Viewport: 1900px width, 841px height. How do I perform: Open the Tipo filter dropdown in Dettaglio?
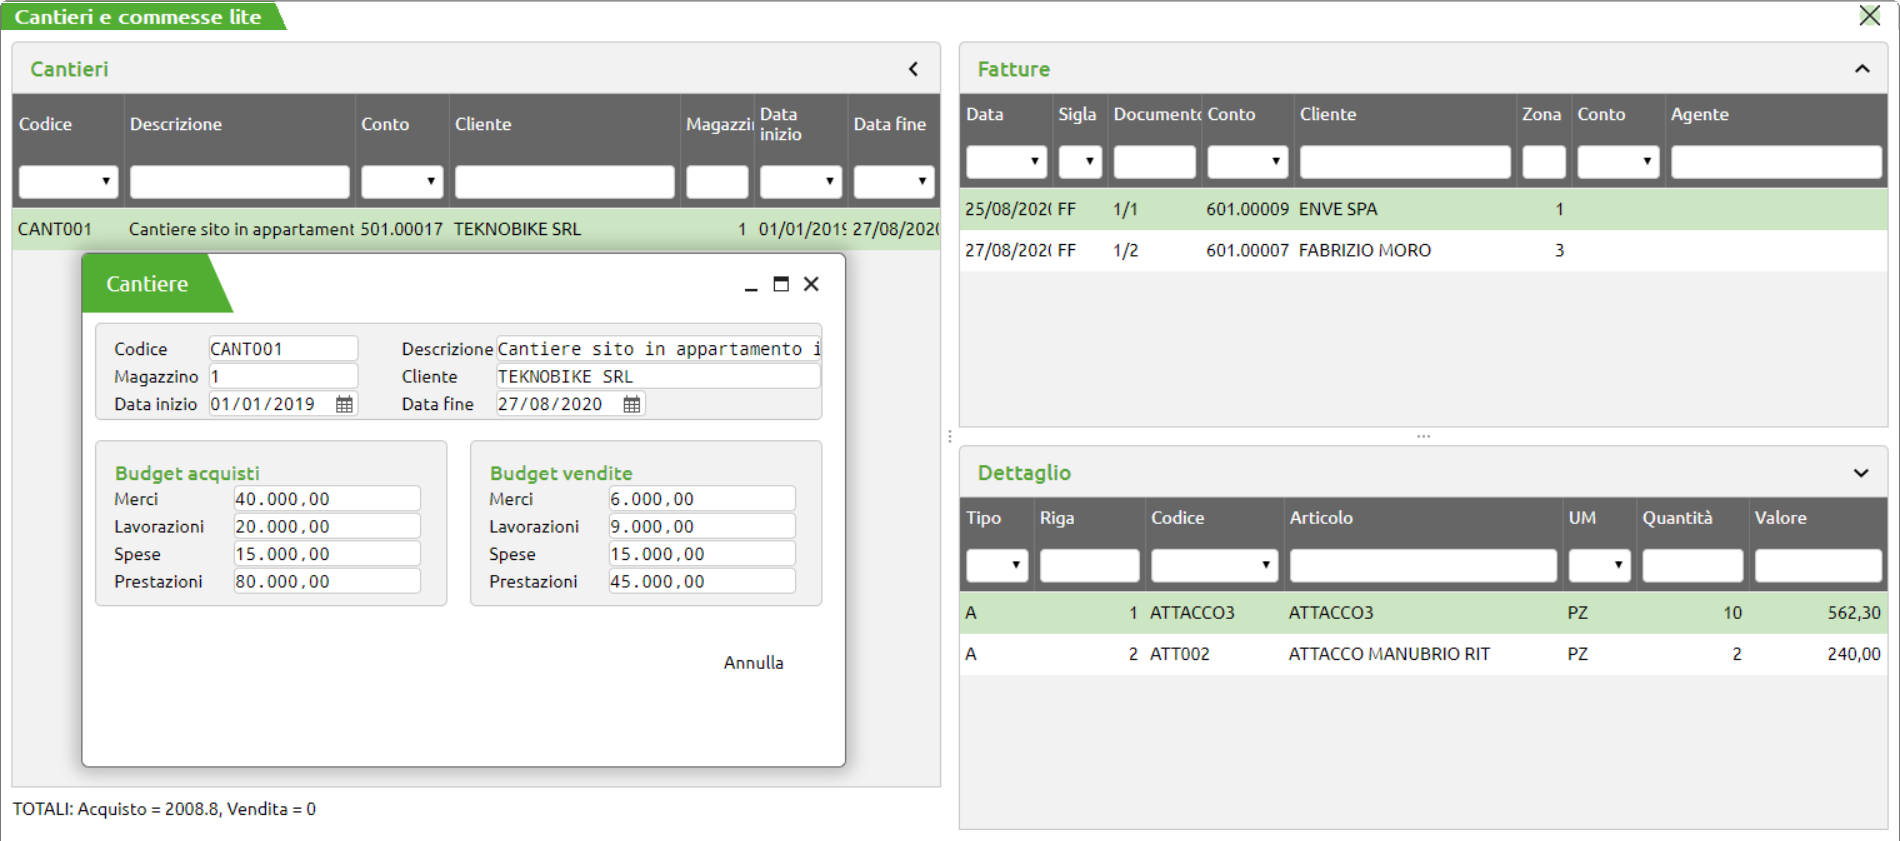[1015, 566]
